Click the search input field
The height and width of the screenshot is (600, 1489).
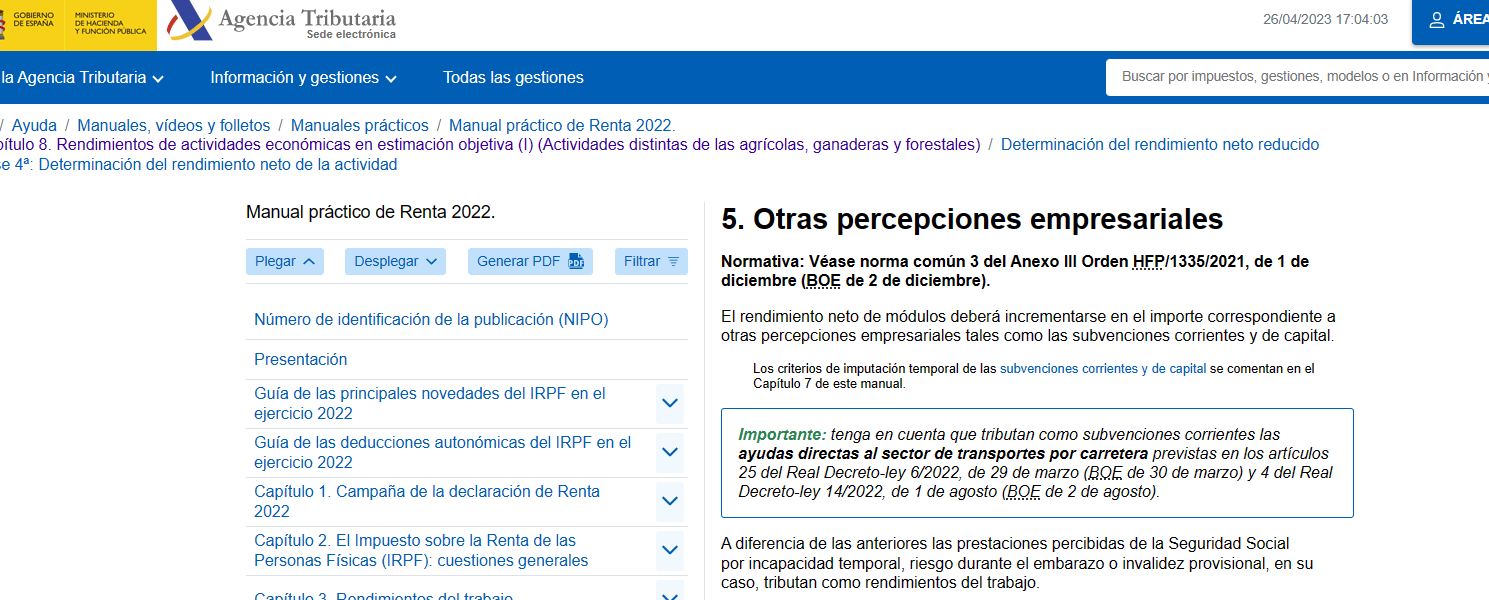tap(1296, 77)
